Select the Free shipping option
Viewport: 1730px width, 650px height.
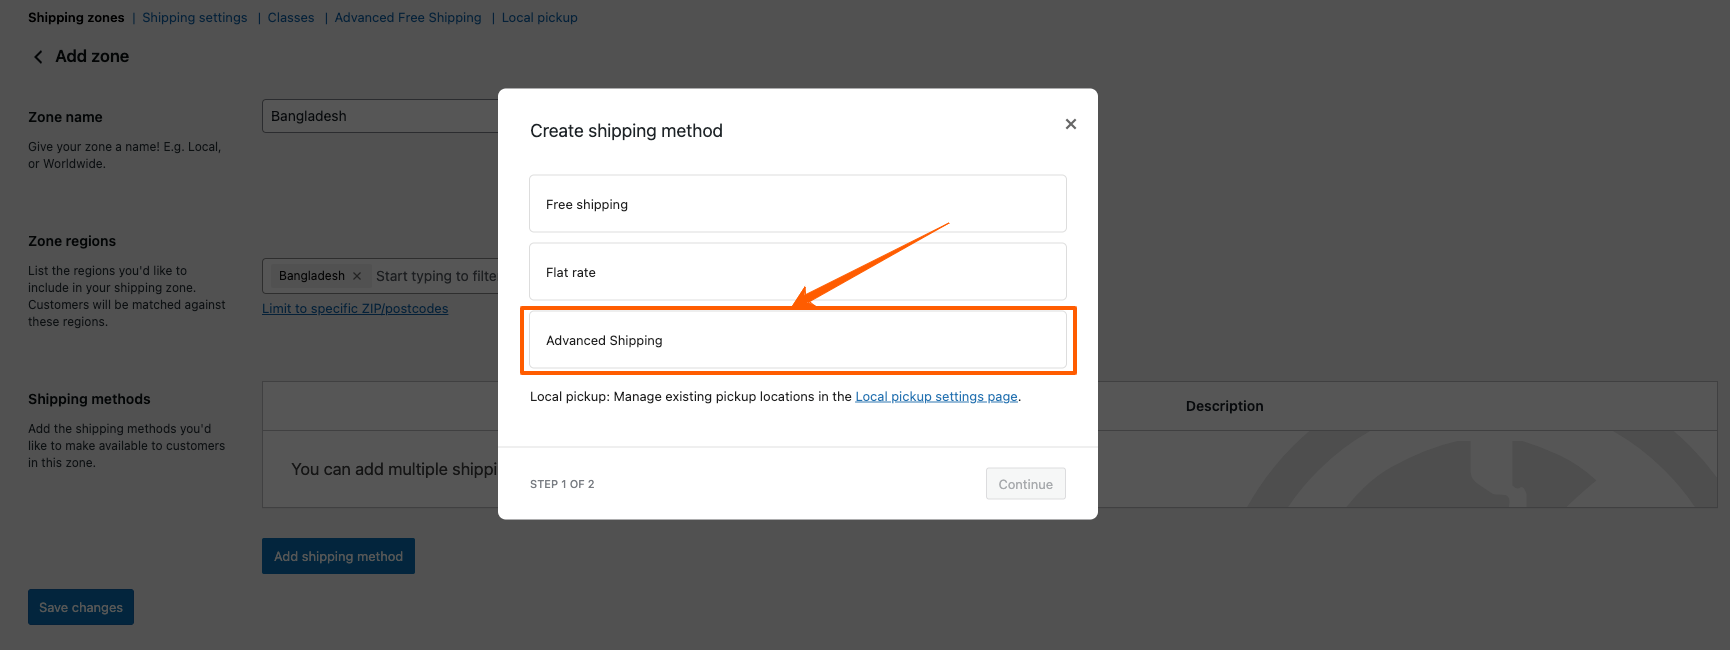click(797, 204)
